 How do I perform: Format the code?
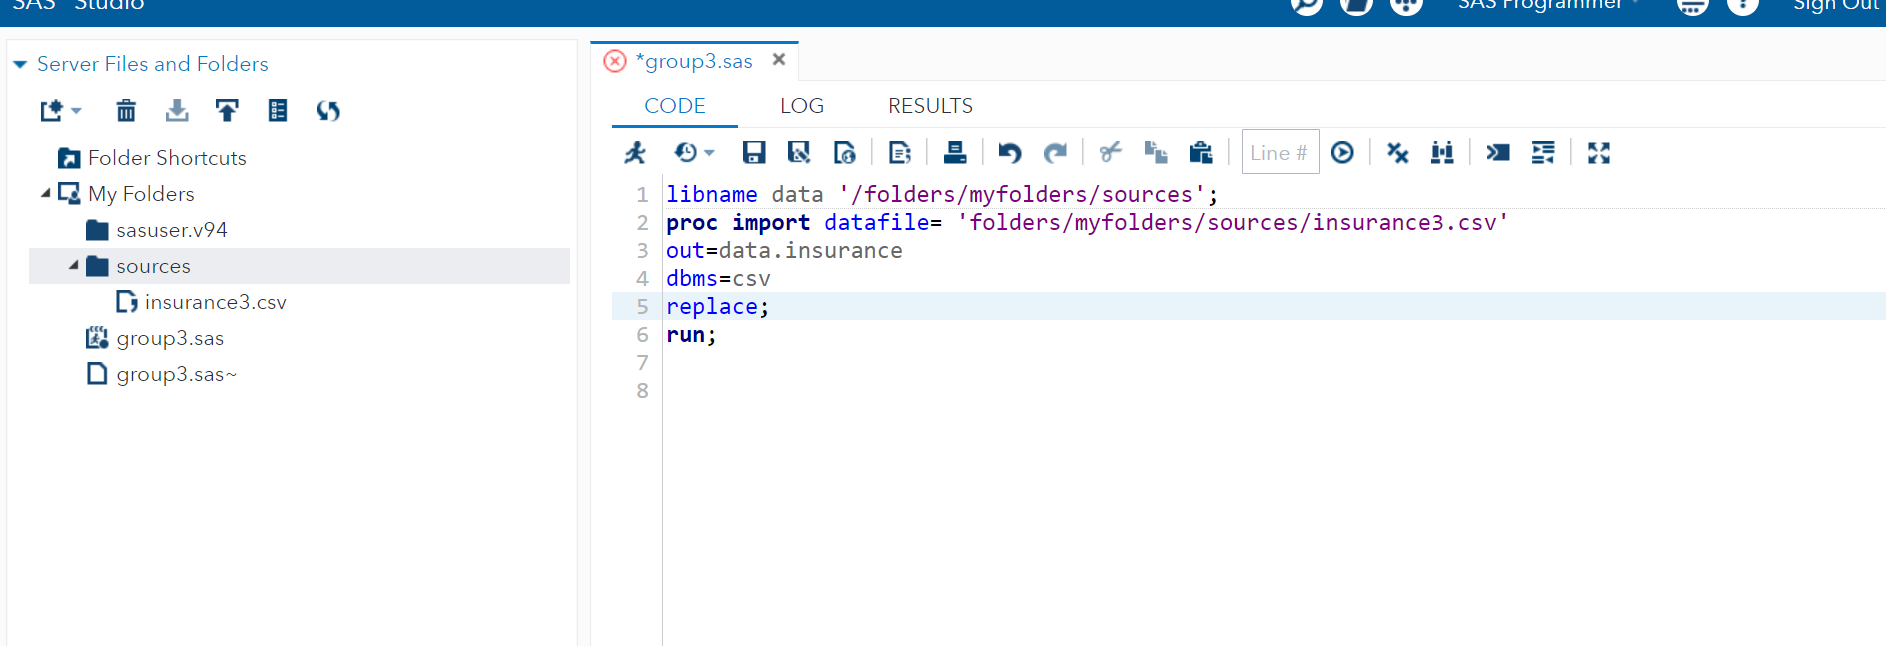tap(1543, 153)
